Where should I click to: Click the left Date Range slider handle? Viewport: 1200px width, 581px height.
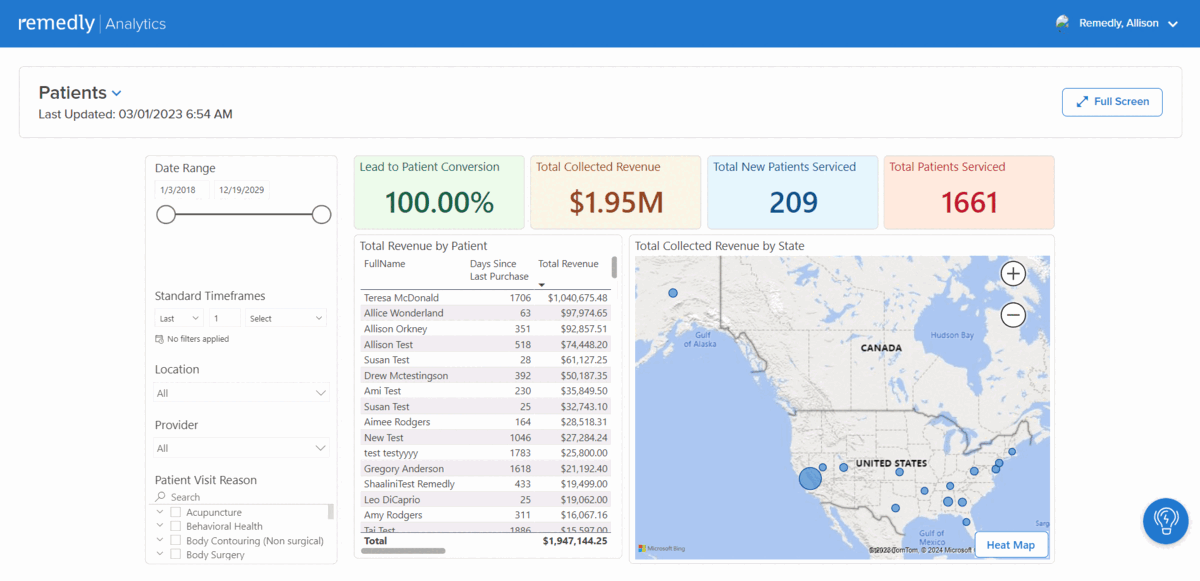tap(166, 215)
